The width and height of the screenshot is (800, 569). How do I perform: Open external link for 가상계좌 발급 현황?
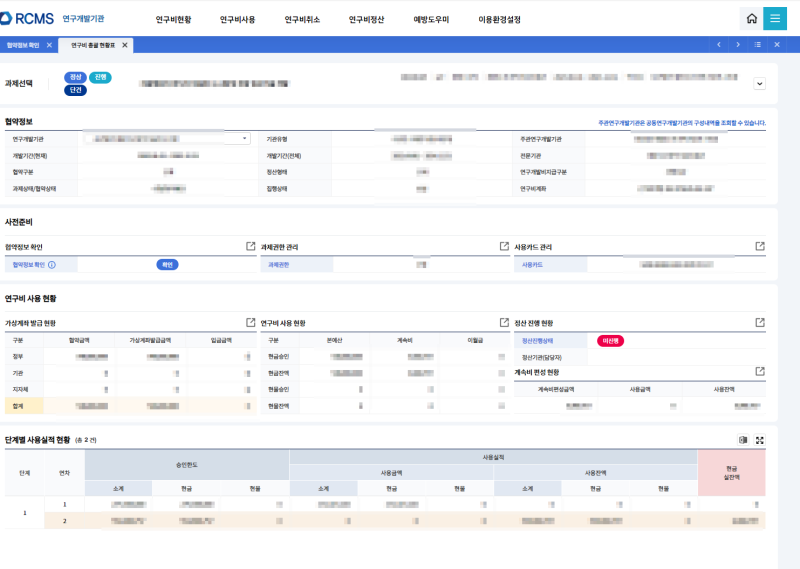pyautogui.click(x=251, y=323)
